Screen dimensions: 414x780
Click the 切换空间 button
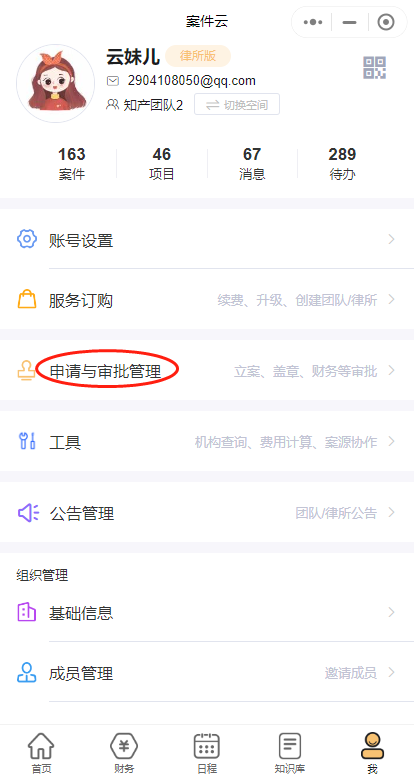[237, 104]
